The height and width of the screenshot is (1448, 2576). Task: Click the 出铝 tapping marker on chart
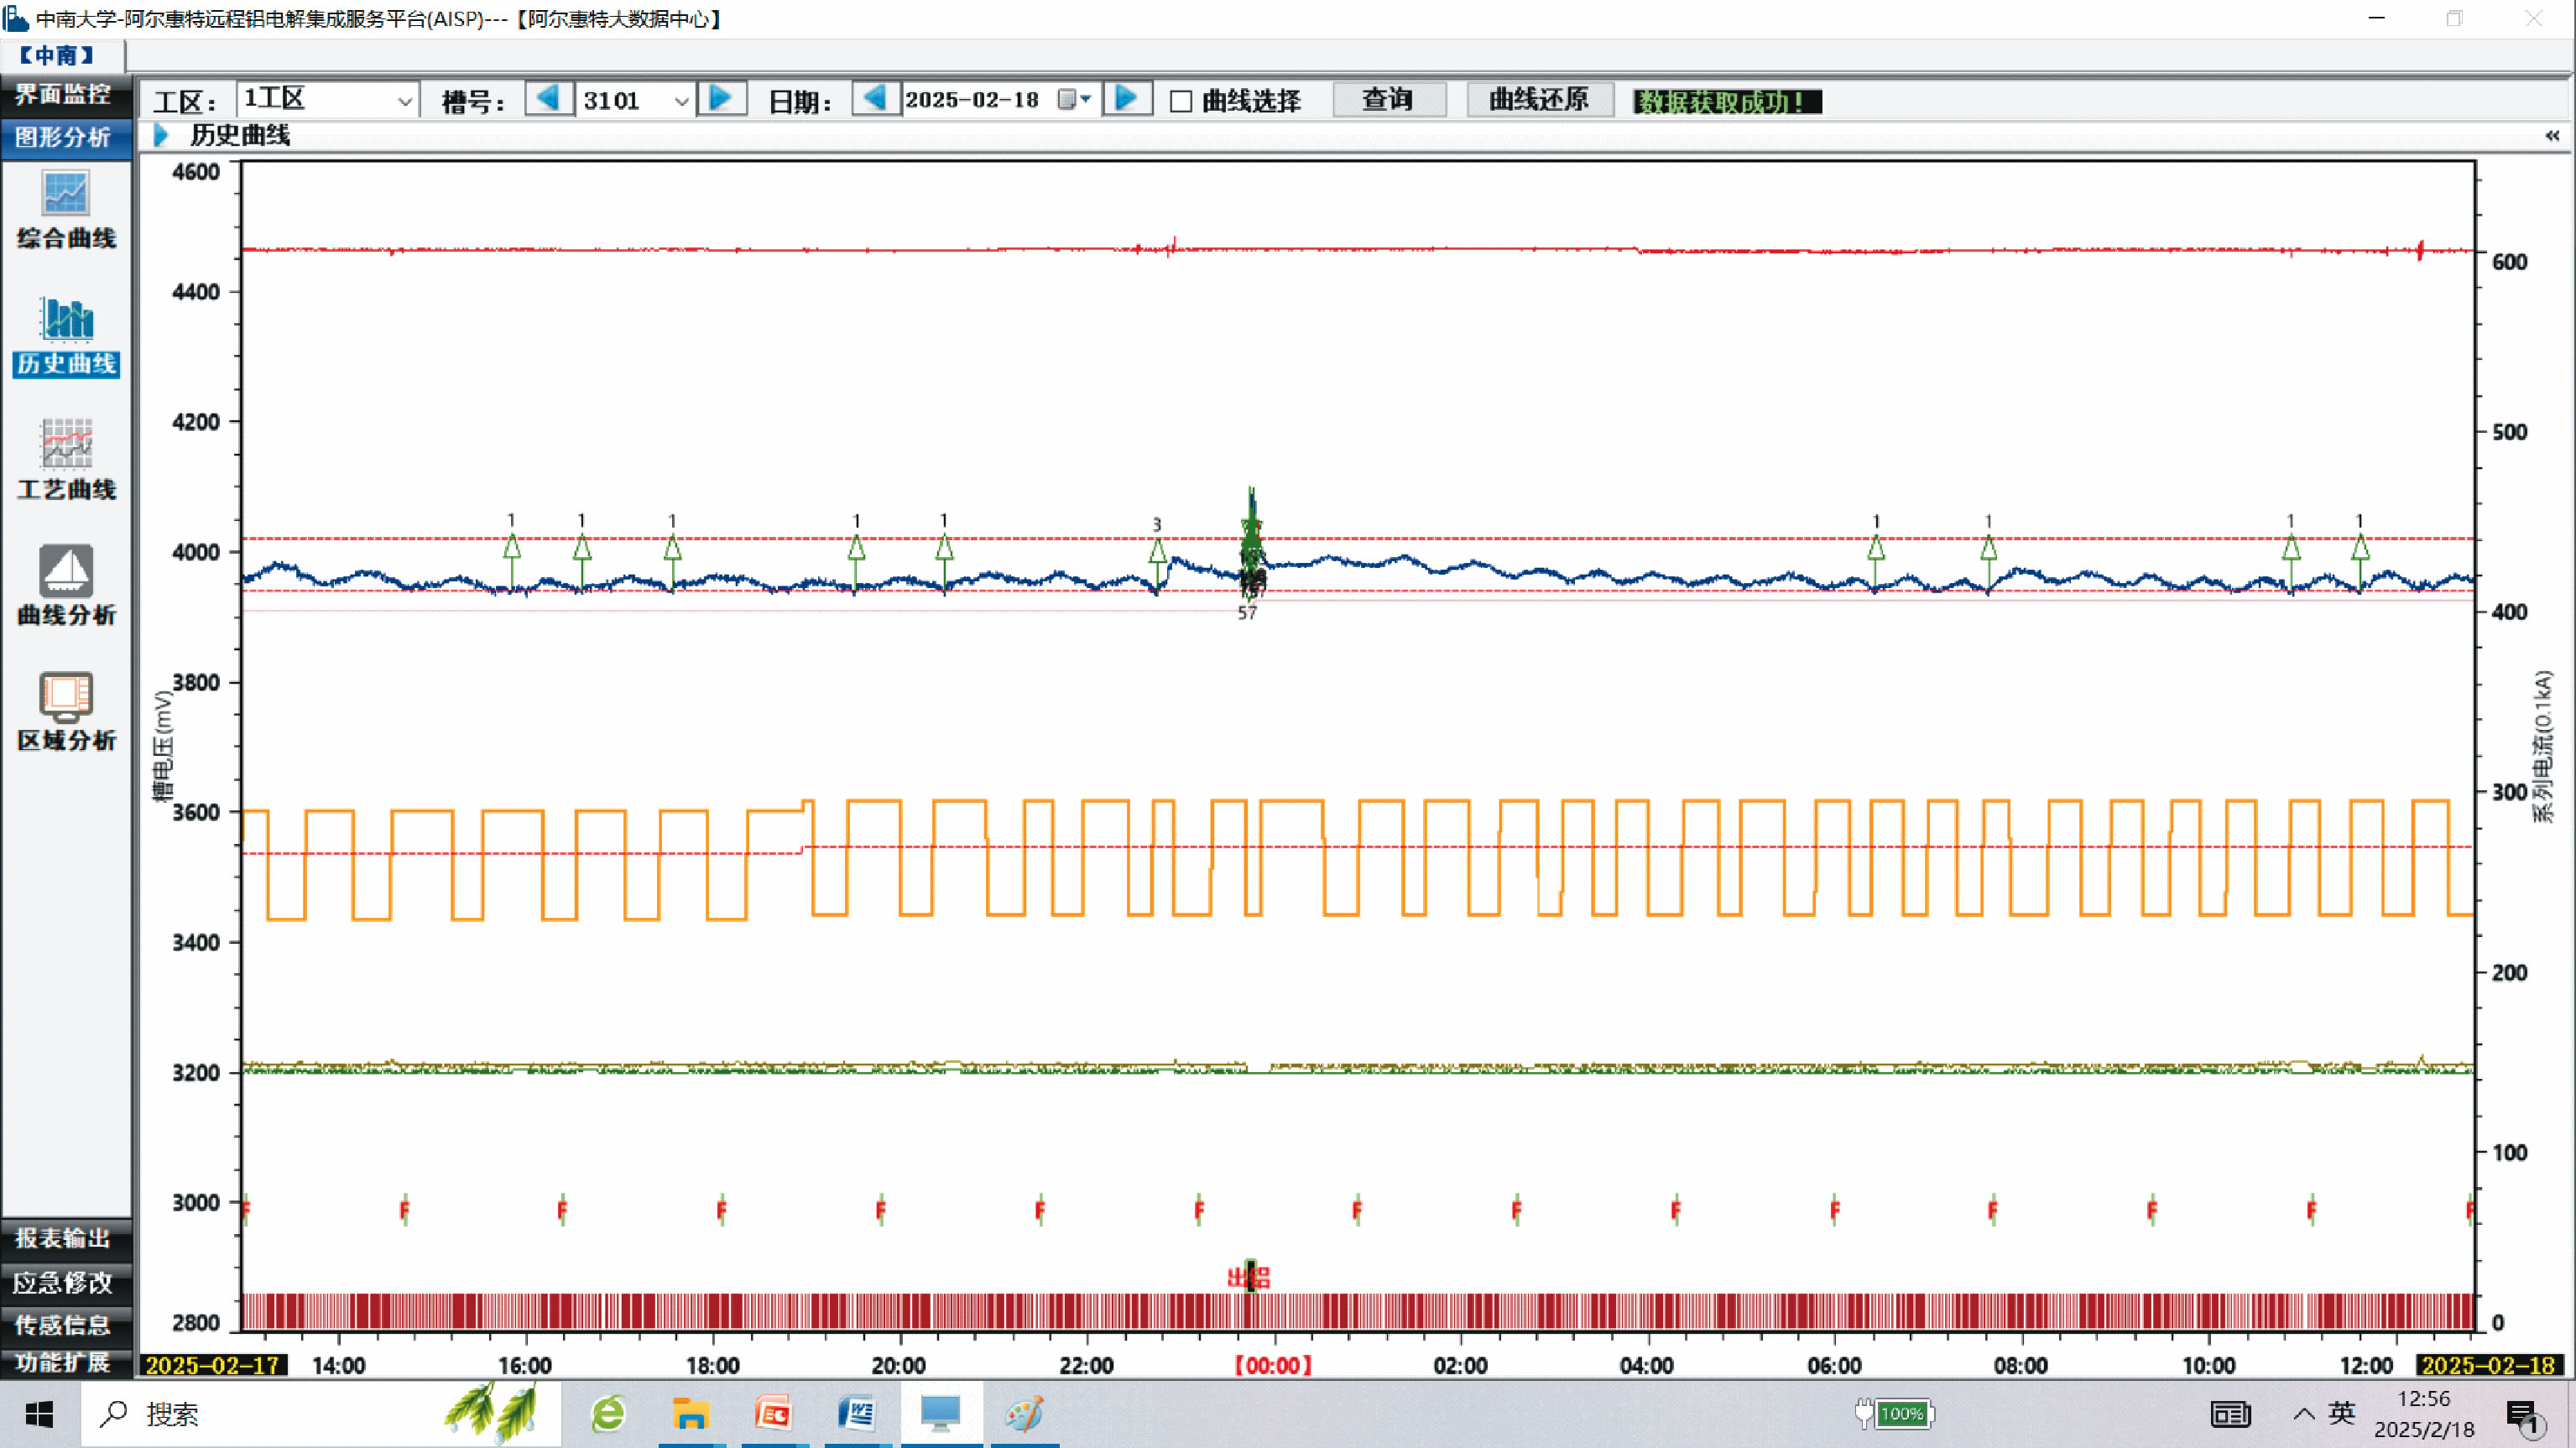click(x=1248, y=1277)
